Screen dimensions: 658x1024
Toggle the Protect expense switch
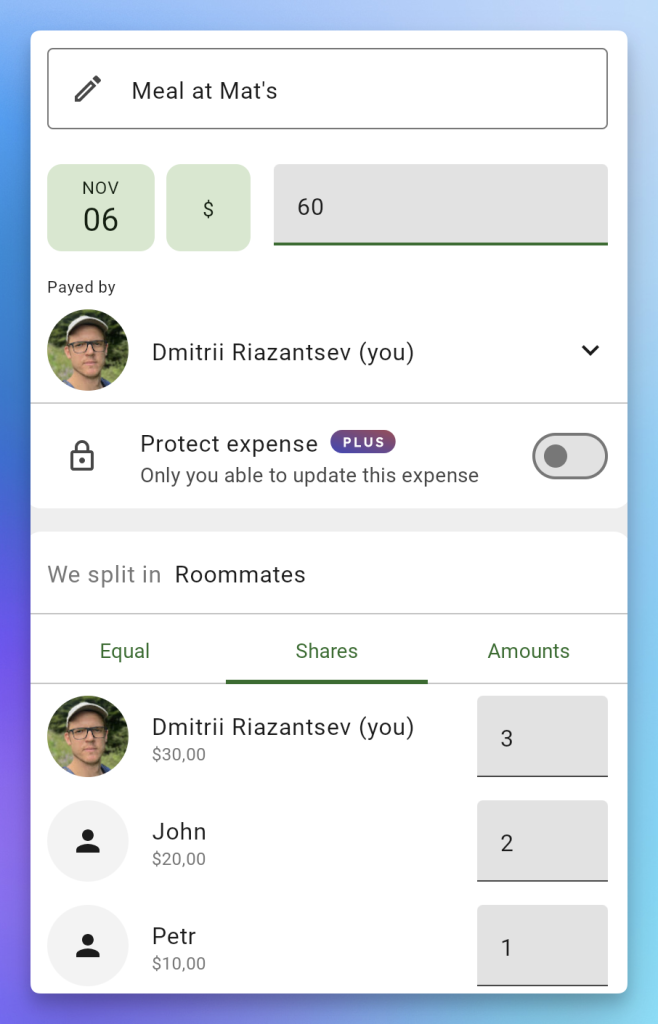point(570,456)
